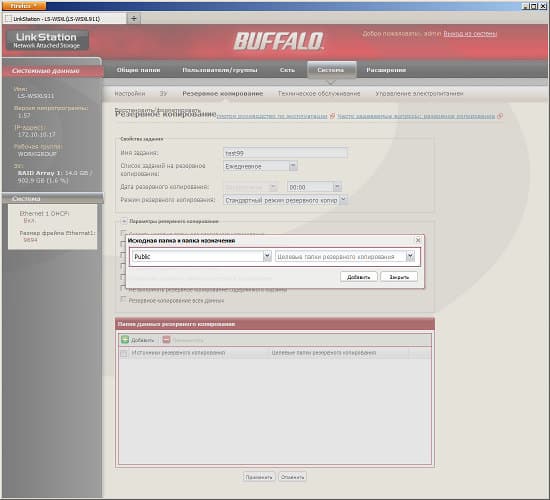Toggle Резервное копирование всех данных checkbox
Screen dimensions: 550x500
click(123, 300)
